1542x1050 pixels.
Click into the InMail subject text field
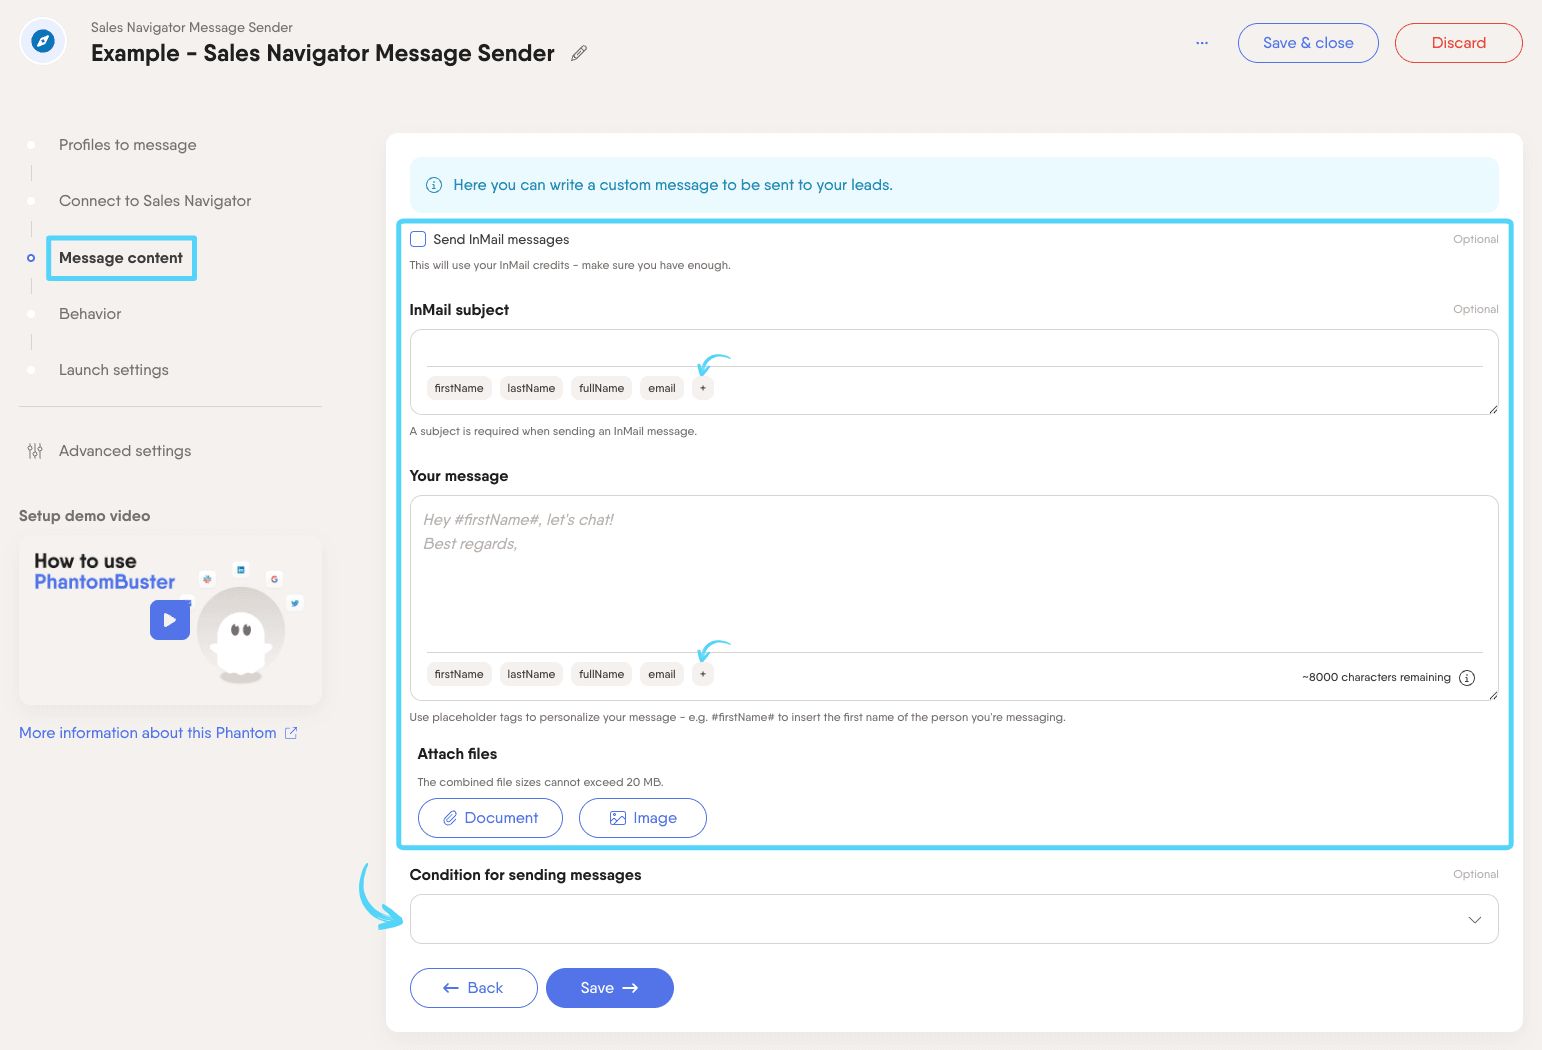pos(954,349)
